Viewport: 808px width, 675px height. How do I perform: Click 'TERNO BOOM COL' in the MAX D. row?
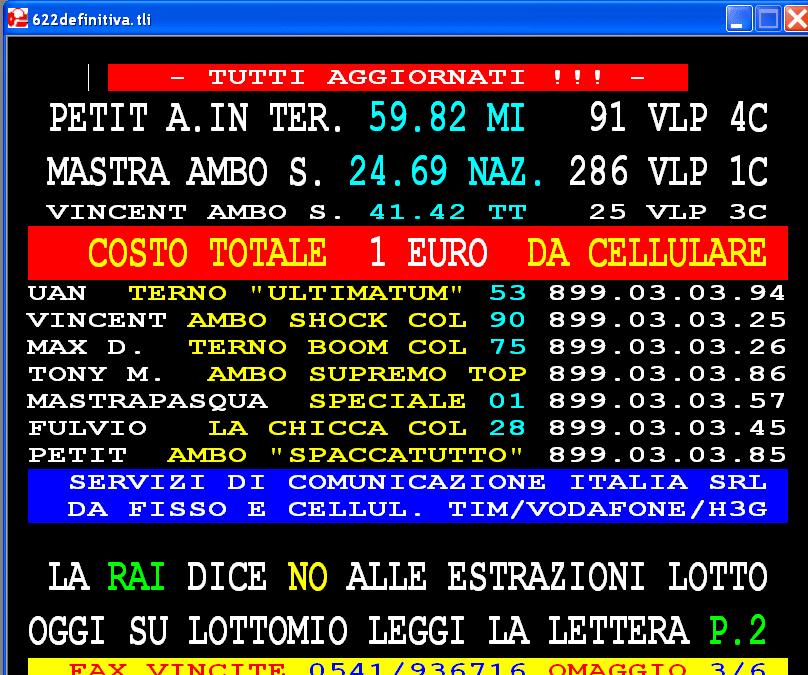click(328, 347)
